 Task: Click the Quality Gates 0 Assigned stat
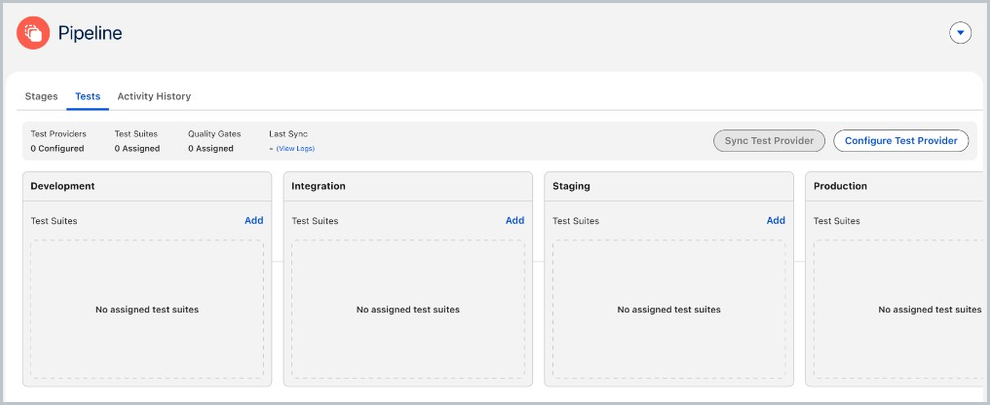[x=214, y=142]
